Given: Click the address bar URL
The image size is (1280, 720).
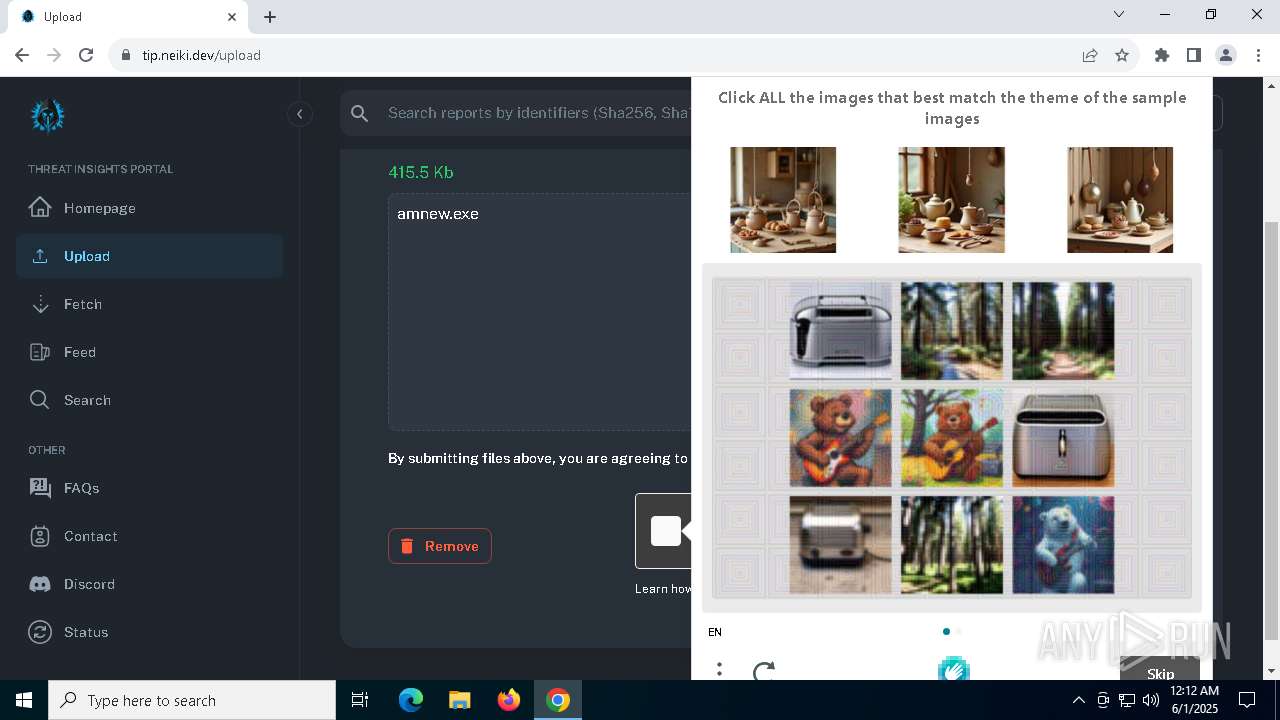Looking at the screenshot, I should coord(201,55).
